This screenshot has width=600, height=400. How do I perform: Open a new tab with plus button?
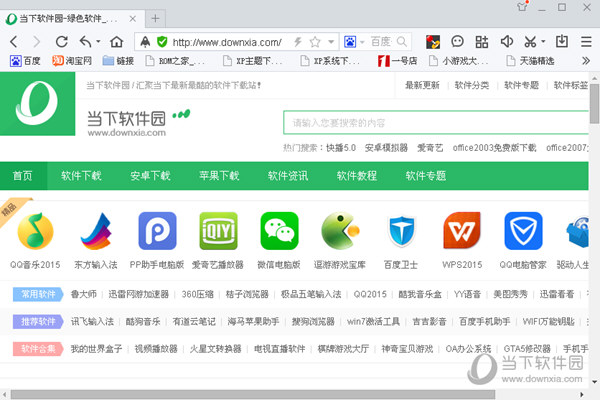coord(155,18)
